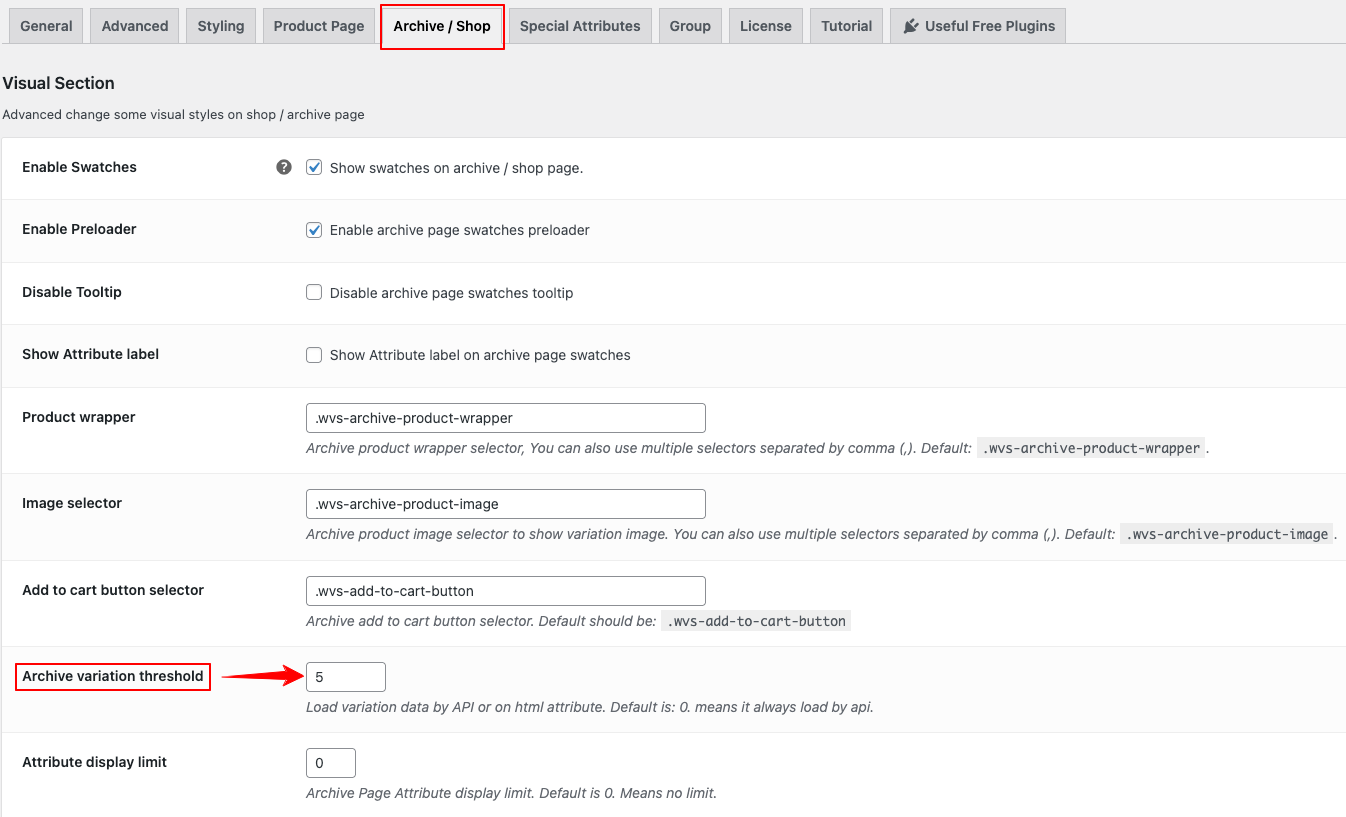Open the Useful Free Plugins tab

tap(977, 25)
